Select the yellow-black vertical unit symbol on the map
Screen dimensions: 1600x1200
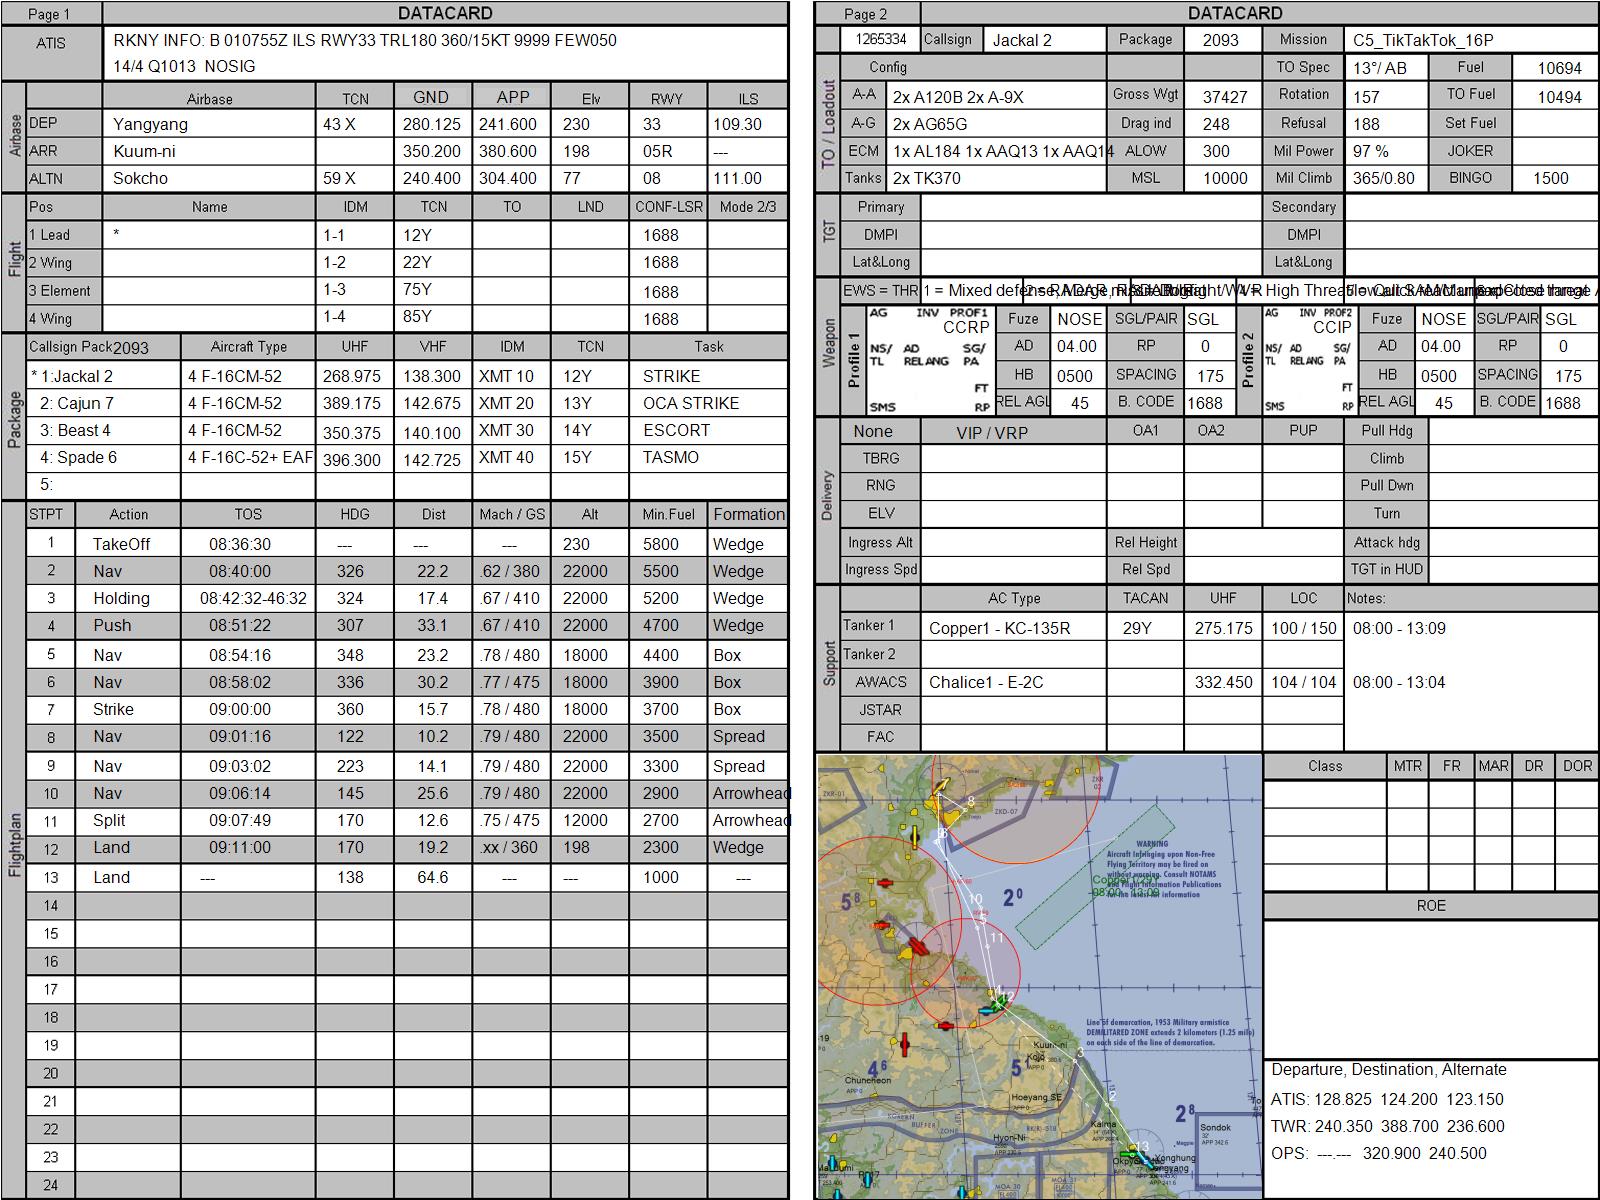coord(913,836)
